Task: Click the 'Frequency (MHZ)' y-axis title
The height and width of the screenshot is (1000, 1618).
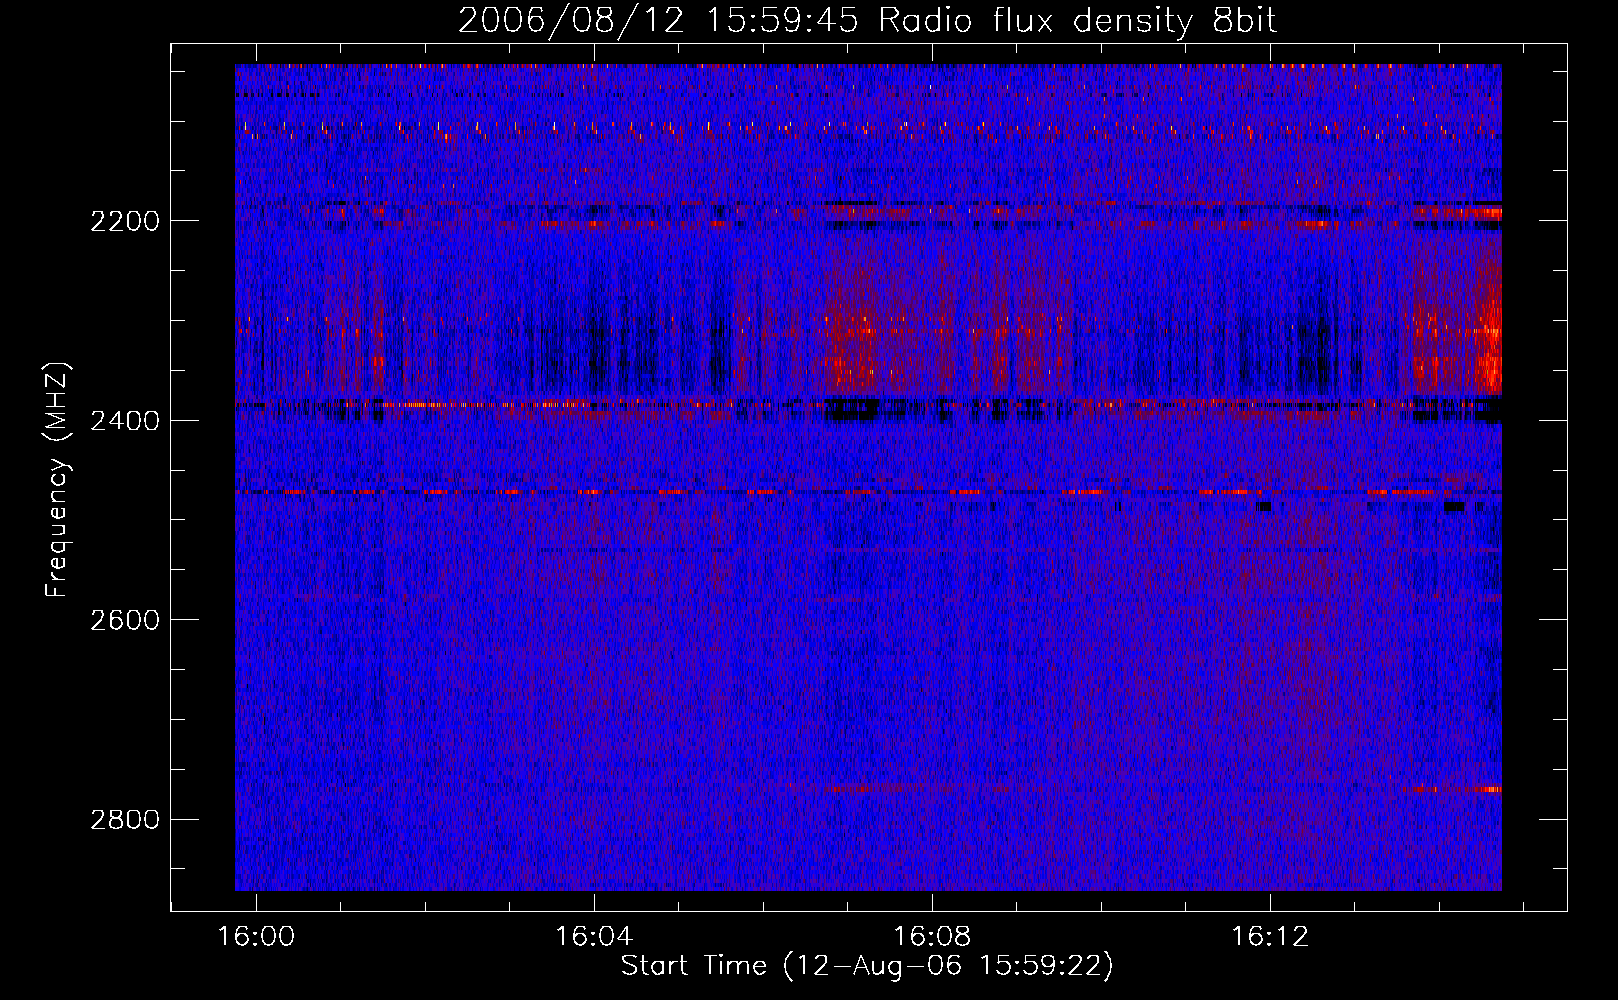Action: (58, 480)
